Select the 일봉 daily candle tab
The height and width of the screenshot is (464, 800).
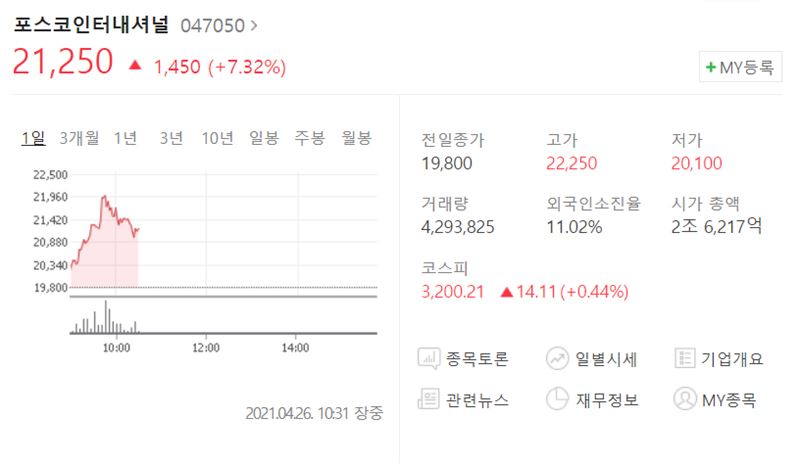pos(264,138)
